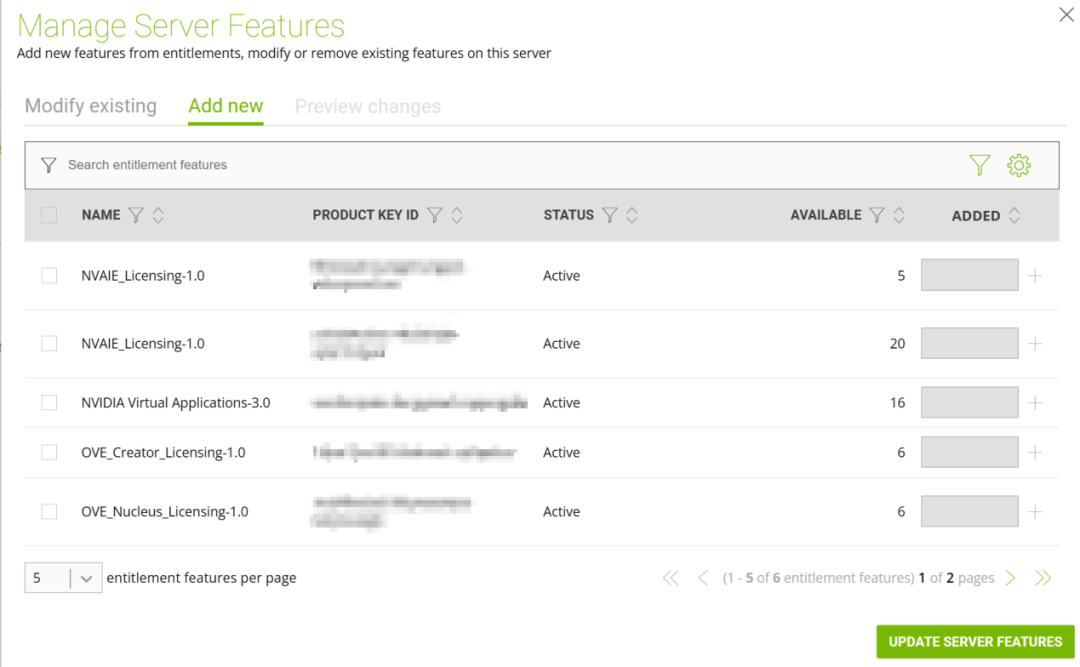Viewport: 1080px width, 667px height.
Task: Click the OVE_Creator_Licensing-1.0 name
Action: pos(163,453)
